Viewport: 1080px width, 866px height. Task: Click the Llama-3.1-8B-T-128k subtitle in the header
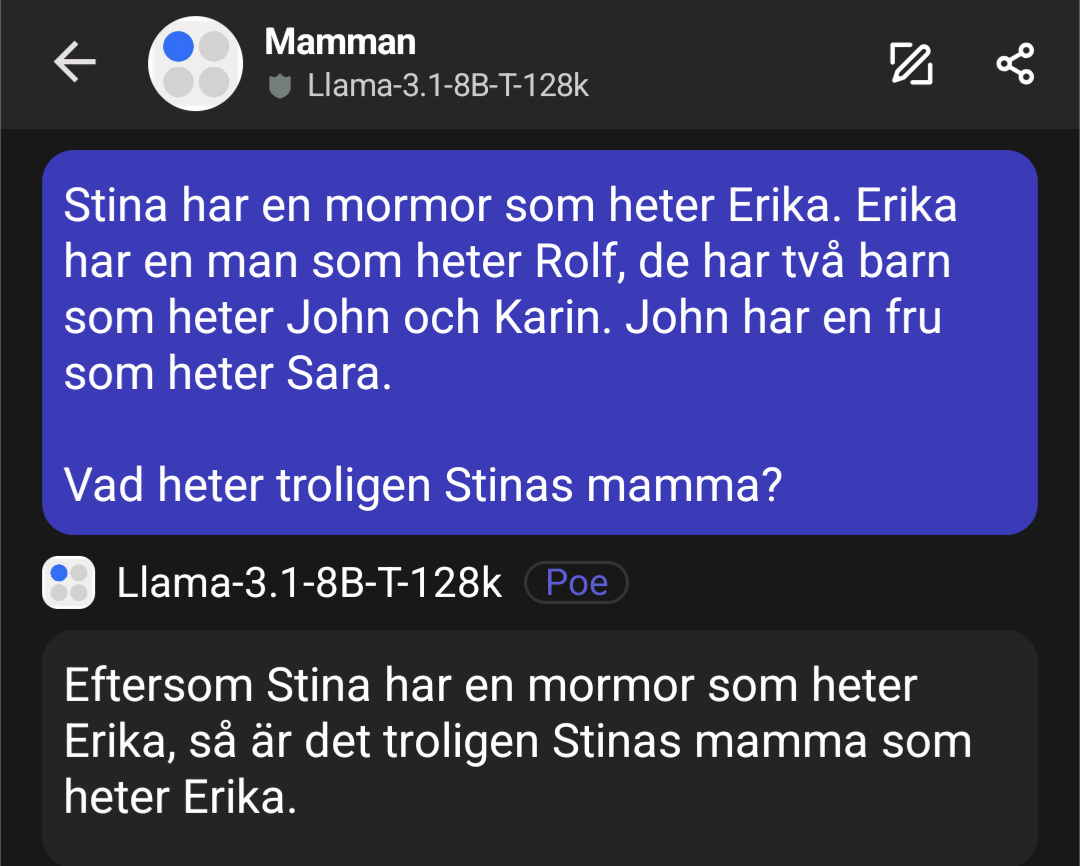coord(448,86)
